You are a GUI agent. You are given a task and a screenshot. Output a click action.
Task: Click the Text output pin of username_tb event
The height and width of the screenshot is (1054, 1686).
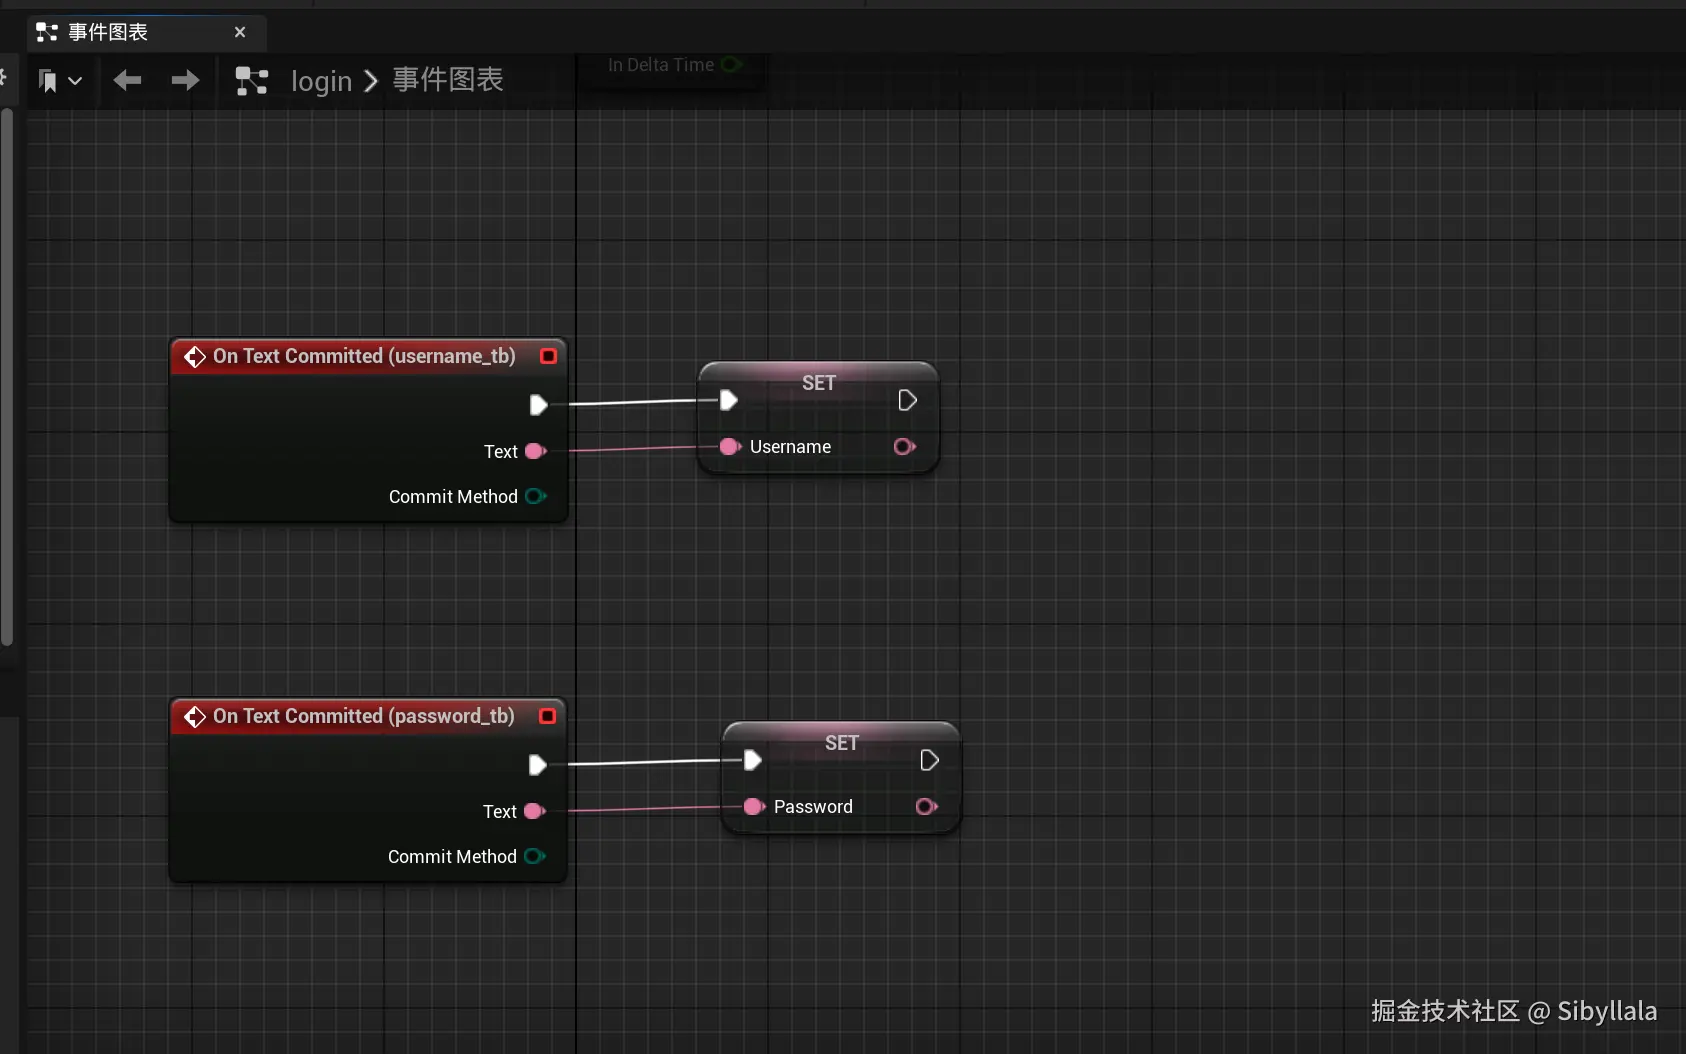(x=536, y=451)
